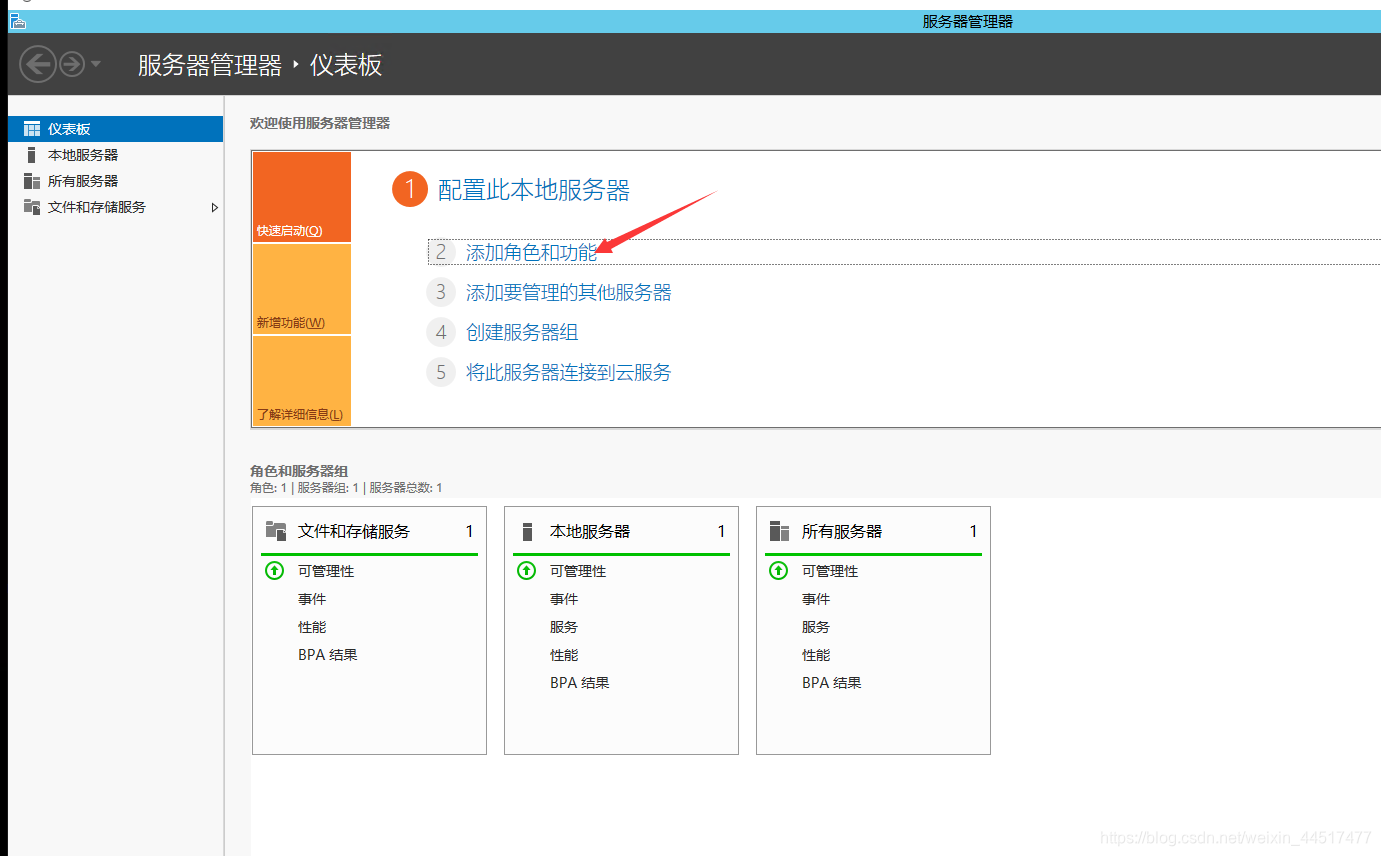Open the navigation history dropdown arrow
Screen dimensions: 1381x856
[x=96, y=64]
